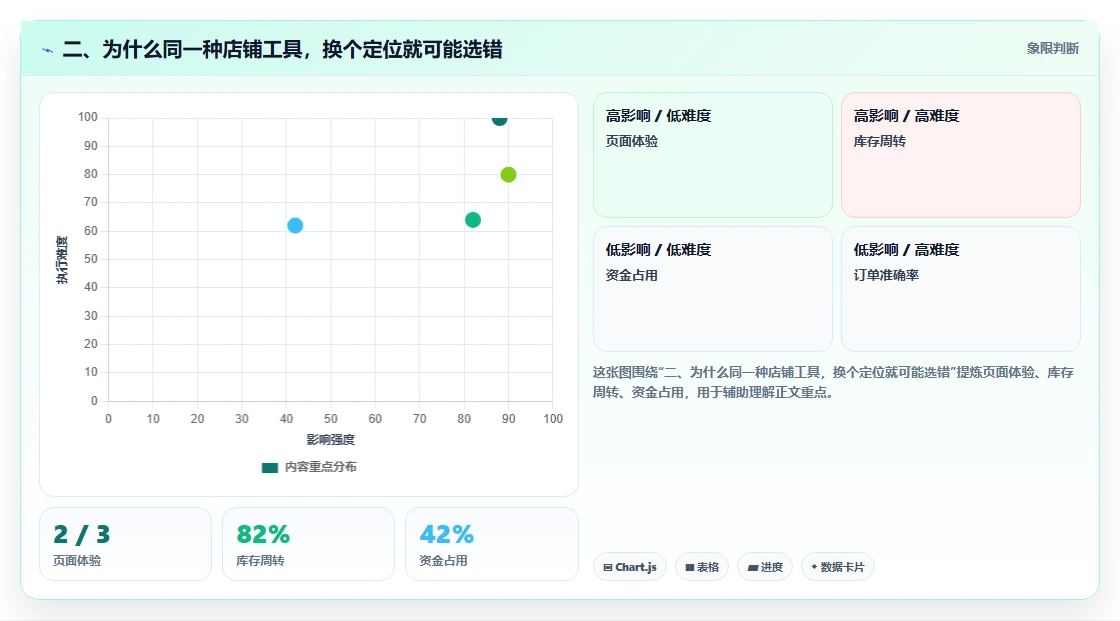
Task: Click the 库存周转 text in red quadrant card
Action: click(879, 141)
